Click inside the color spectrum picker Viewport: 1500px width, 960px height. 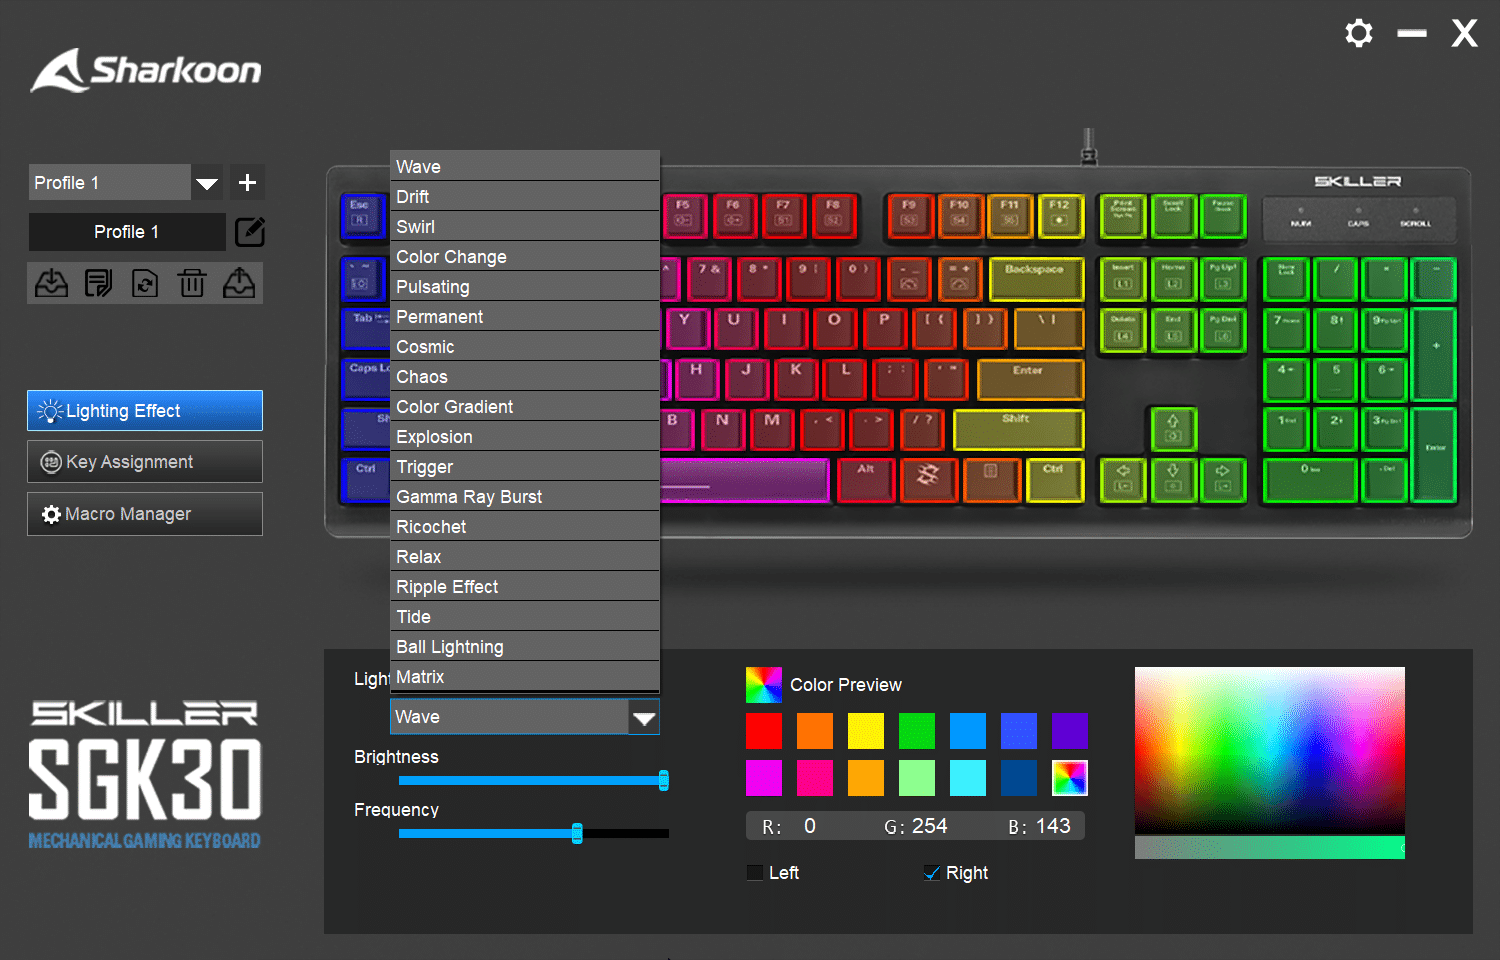pos(1269,750)
